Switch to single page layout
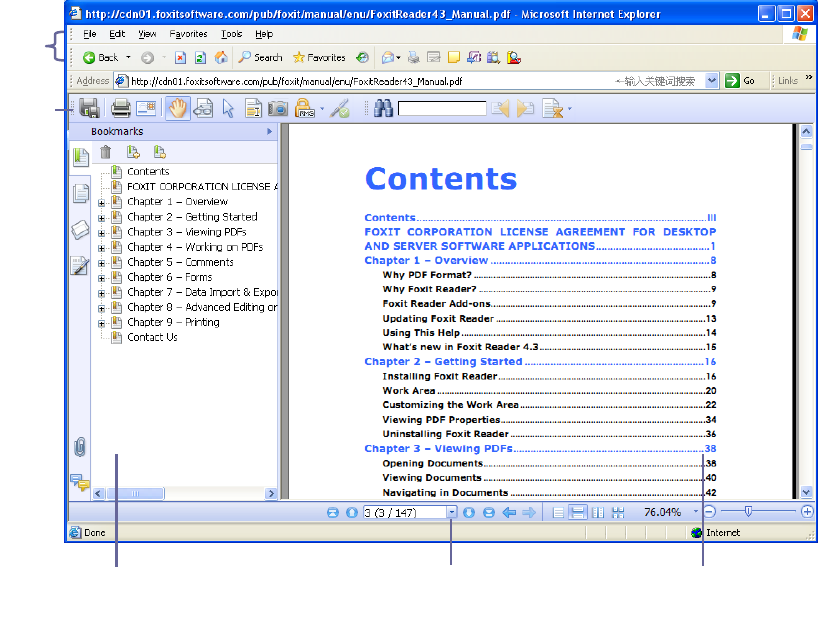The width and height of the screenshot is (818, 628). [558, 513]
